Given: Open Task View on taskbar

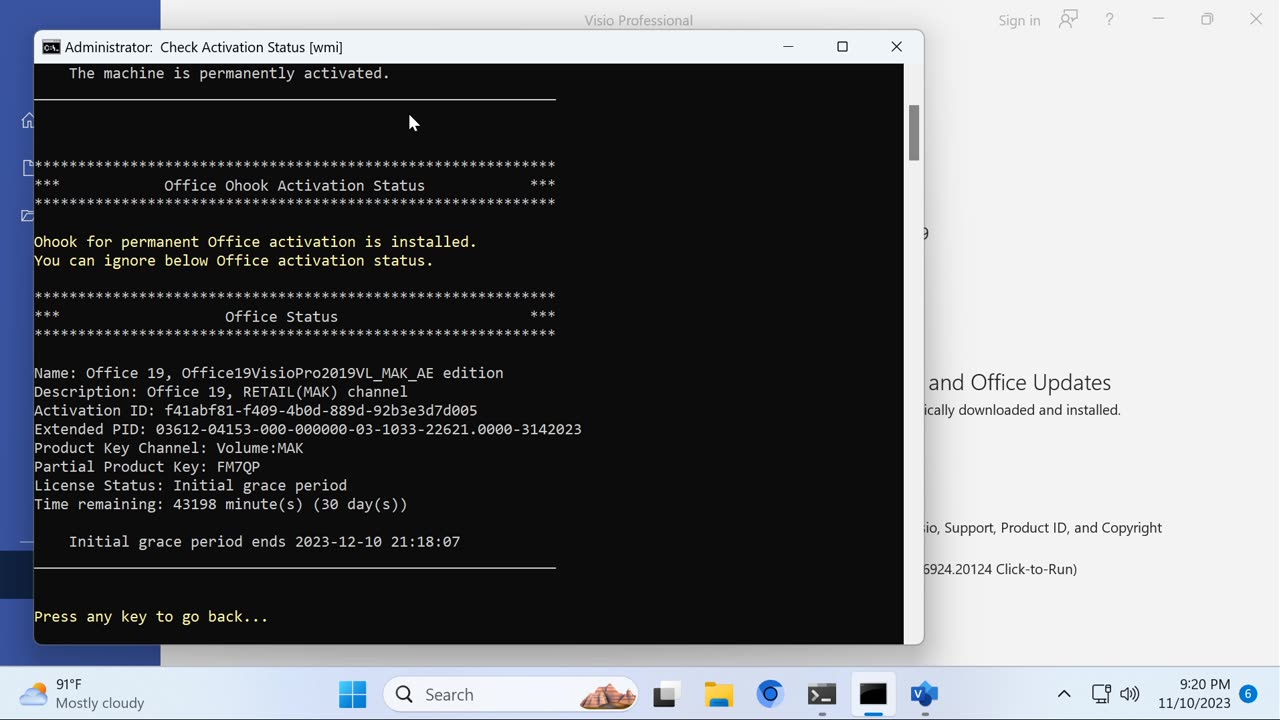Looking at the screenshot, I should coord(667,694).
